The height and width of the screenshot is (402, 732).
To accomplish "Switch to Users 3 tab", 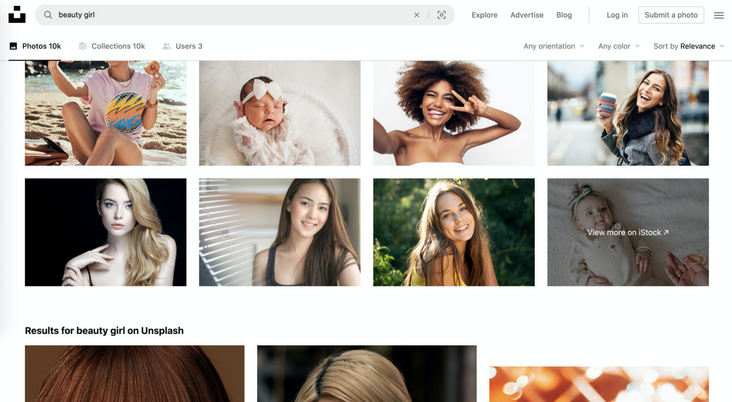I will (x=182, y=46).
